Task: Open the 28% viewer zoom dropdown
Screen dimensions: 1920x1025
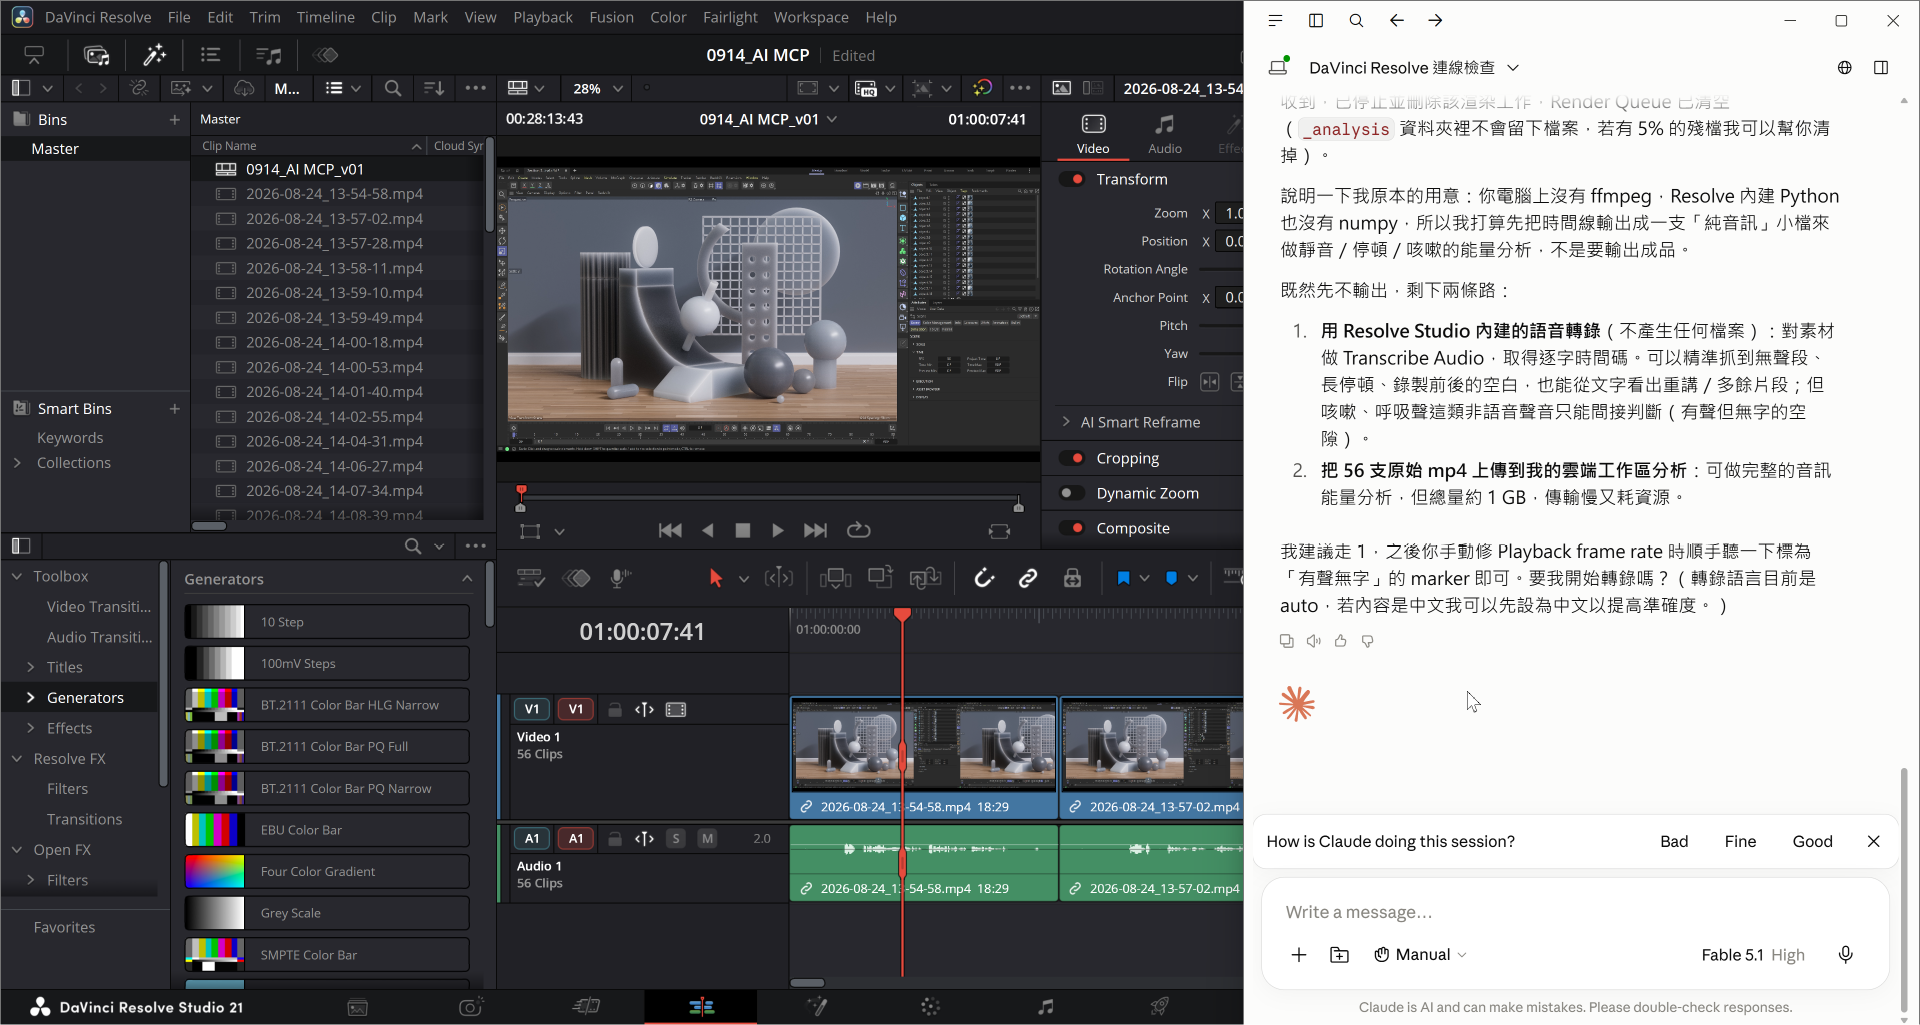Action: (598, 88)
